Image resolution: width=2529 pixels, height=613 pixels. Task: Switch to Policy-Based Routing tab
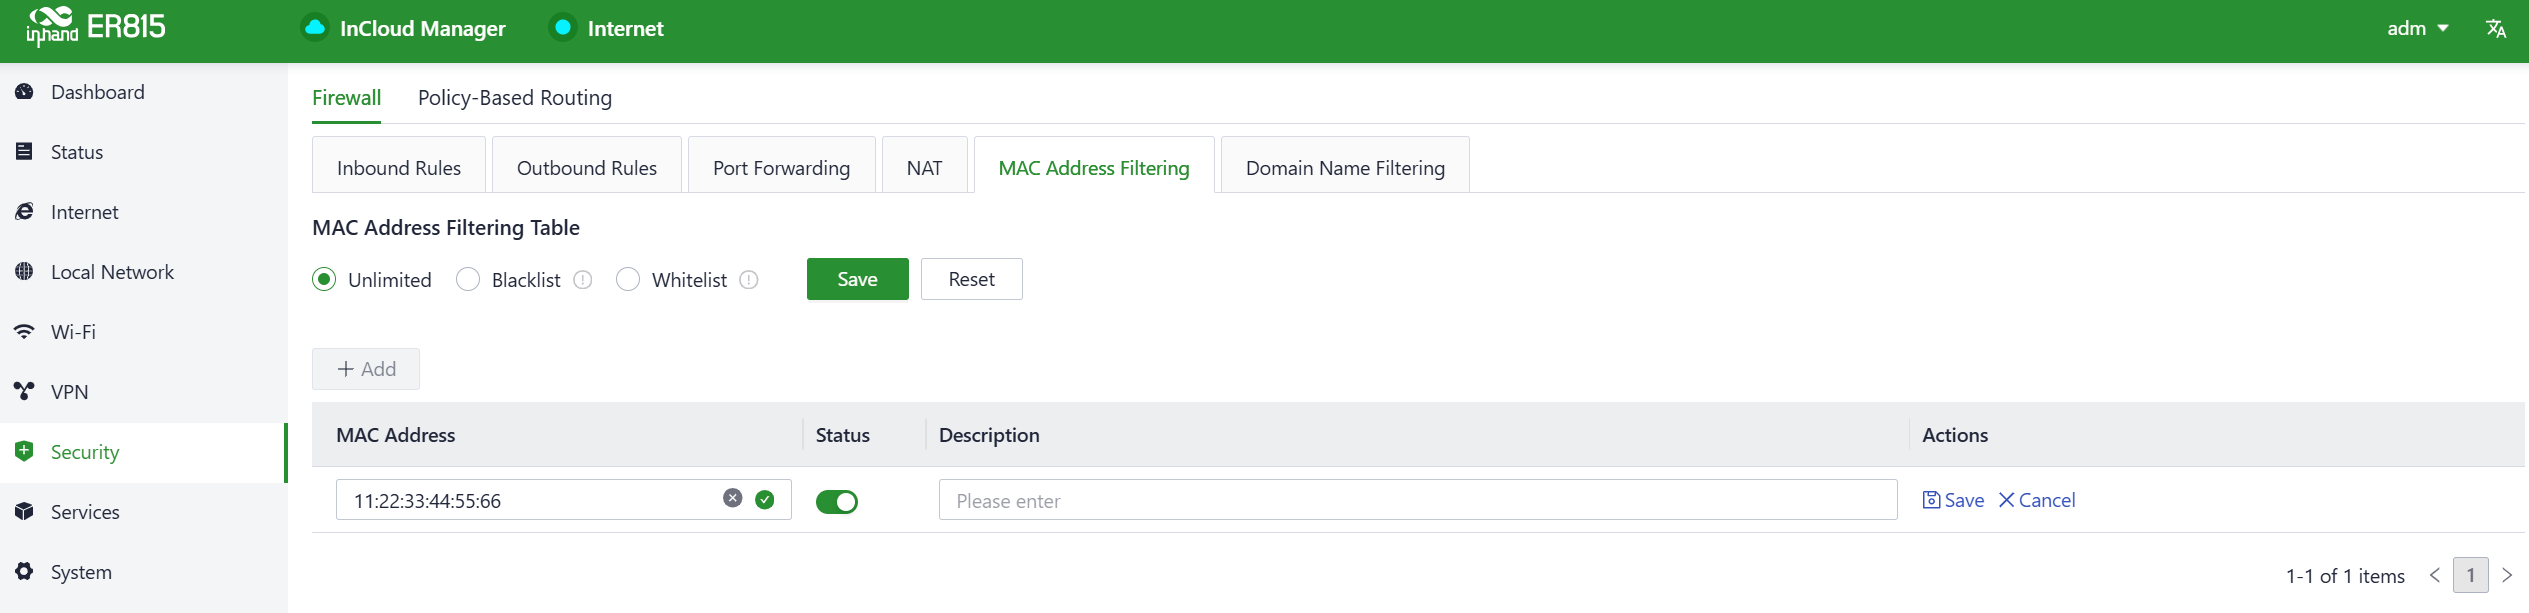click(515, 98)
